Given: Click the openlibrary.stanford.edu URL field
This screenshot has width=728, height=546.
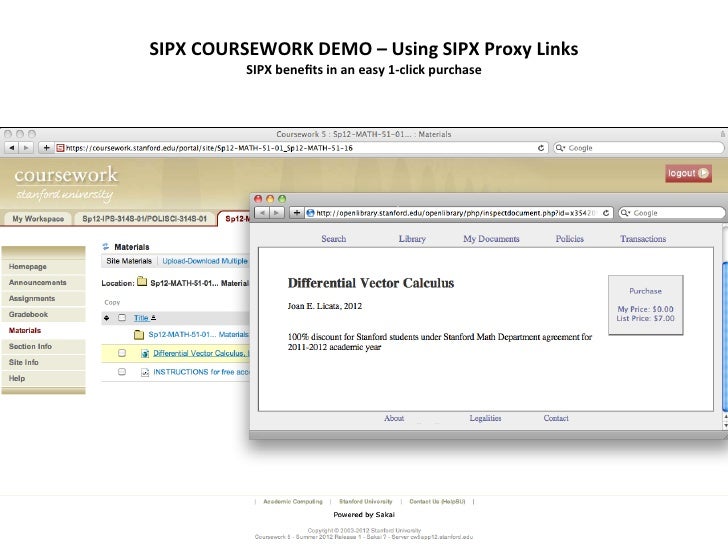Looking at the screenshot, I should [x=459, y=213].
